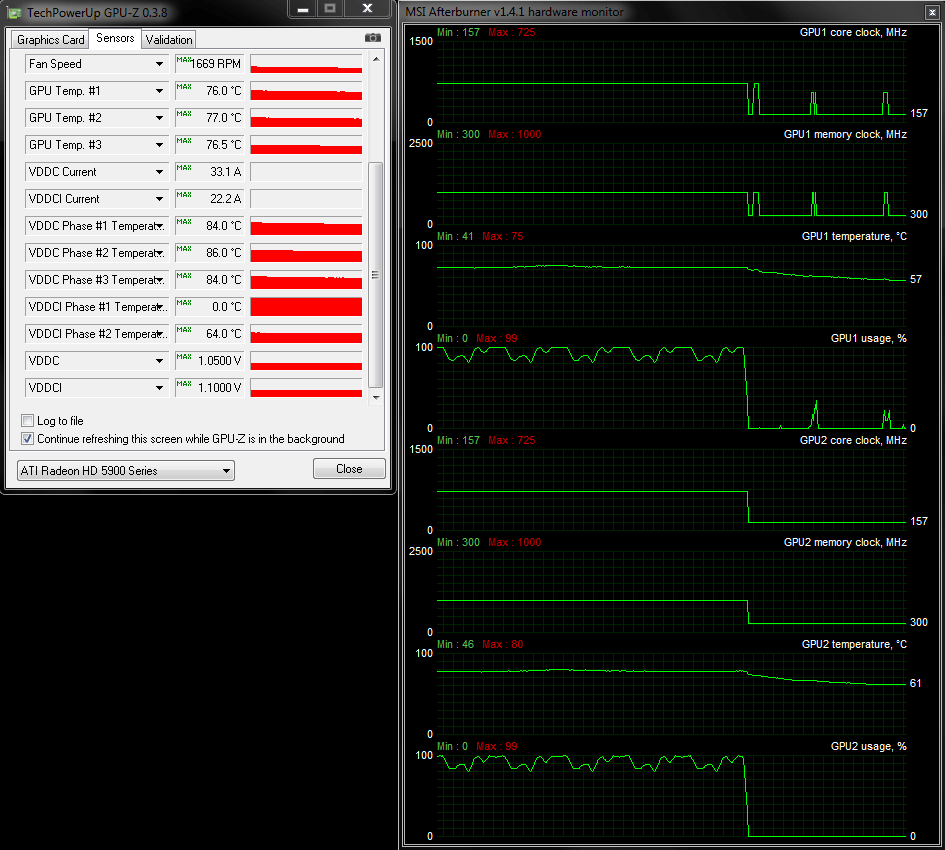This screenshot has width=945, height=850.
Task: Enable the Log to file checkbox
Action: [27, 420]
